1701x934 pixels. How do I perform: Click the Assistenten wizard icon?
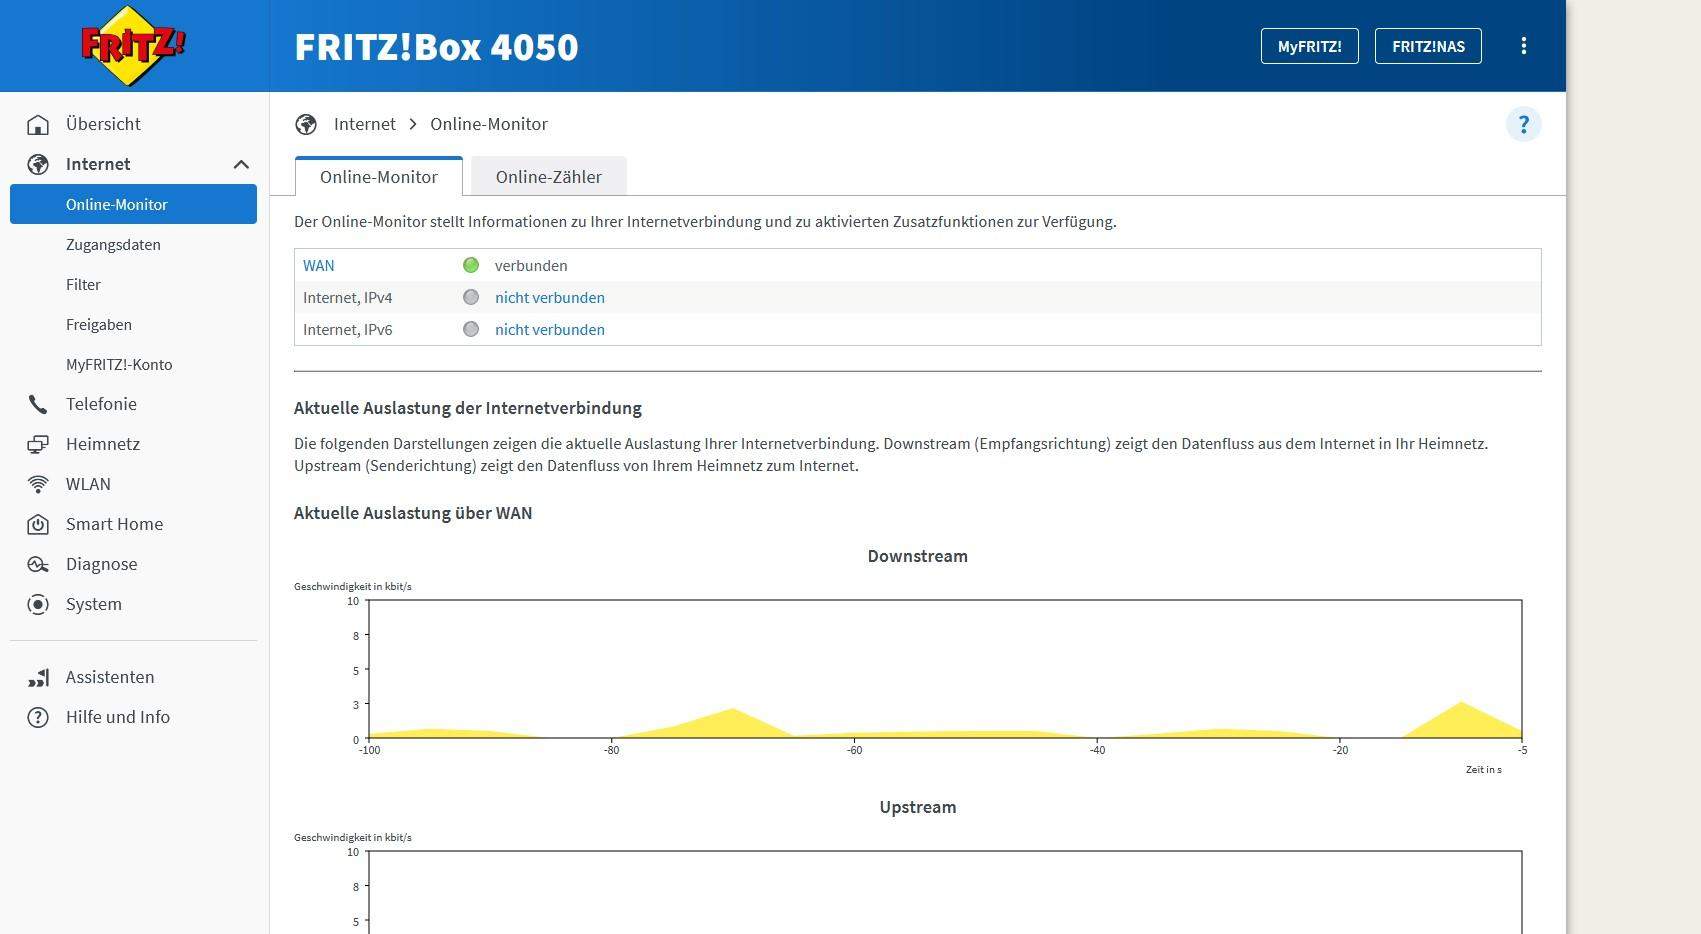pyautogui.click(x=38, y=677)
